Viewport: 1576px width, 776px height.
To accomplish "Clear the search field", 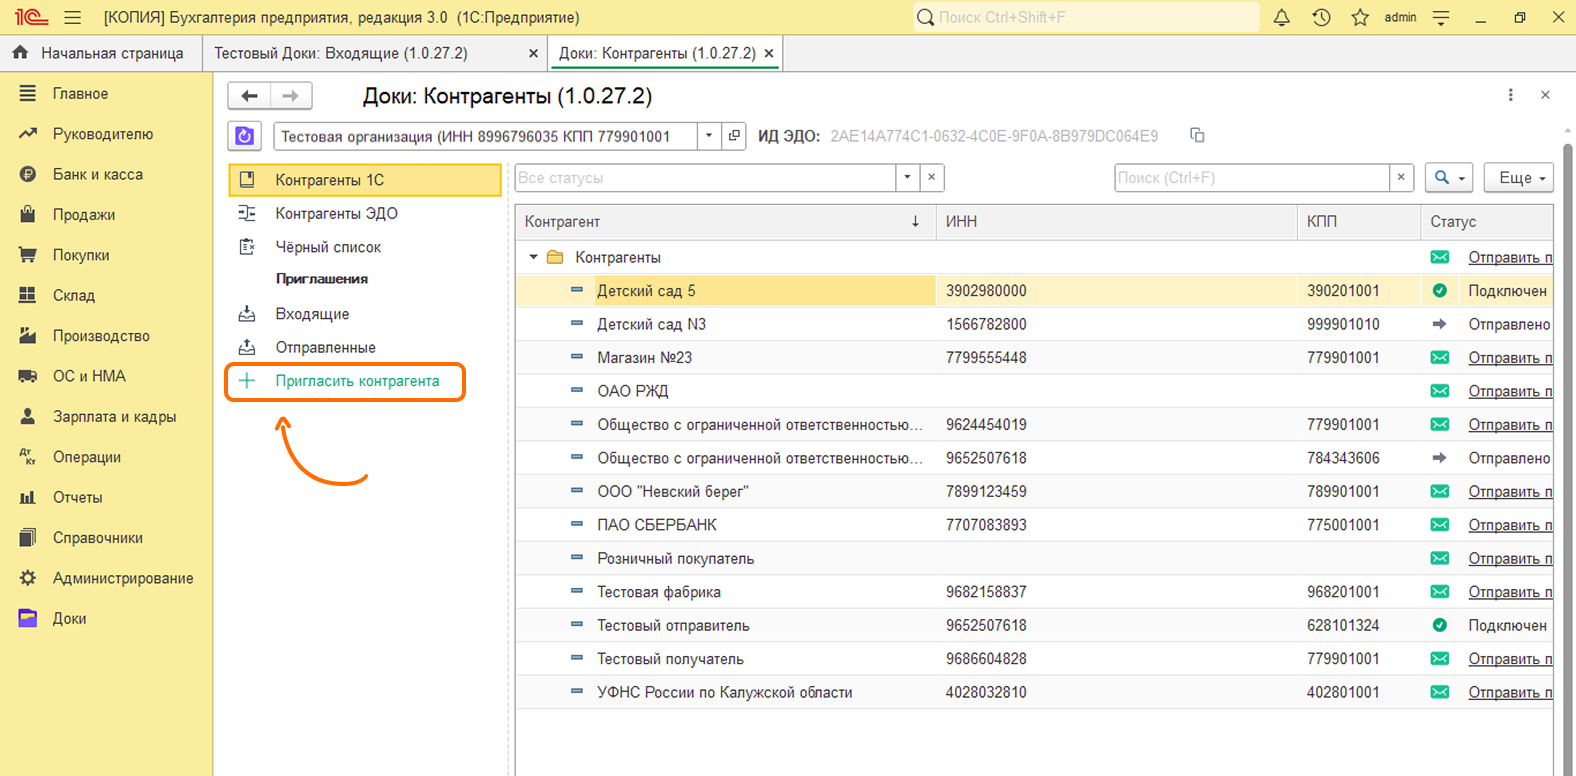I will pos(1401,177).
